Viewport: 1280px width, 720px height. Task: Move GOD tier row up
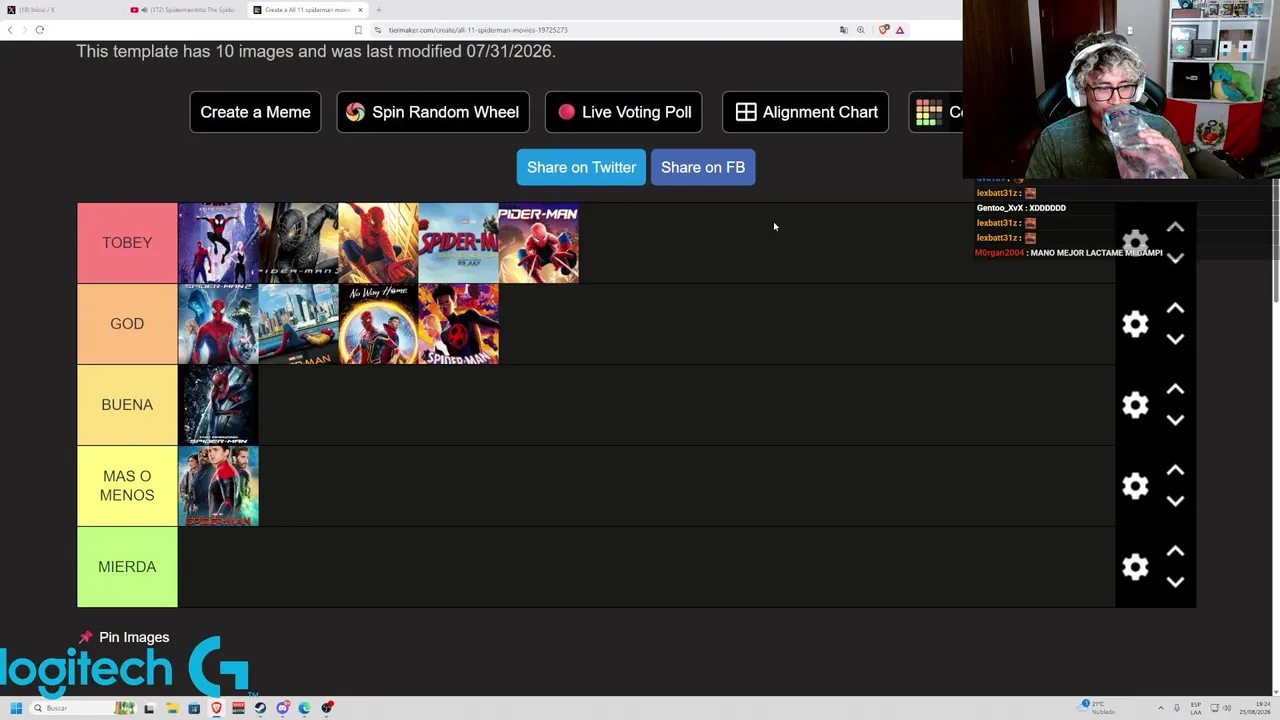(1175, 309)
